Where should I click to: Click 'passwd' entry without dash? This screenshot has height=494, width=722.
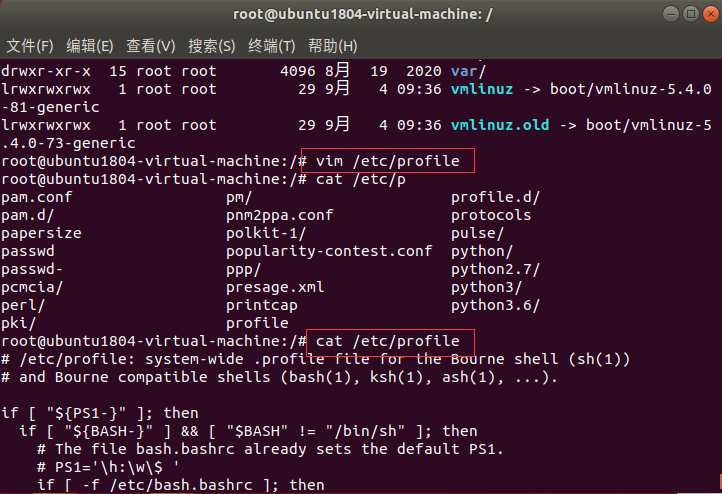coord(28,251)
